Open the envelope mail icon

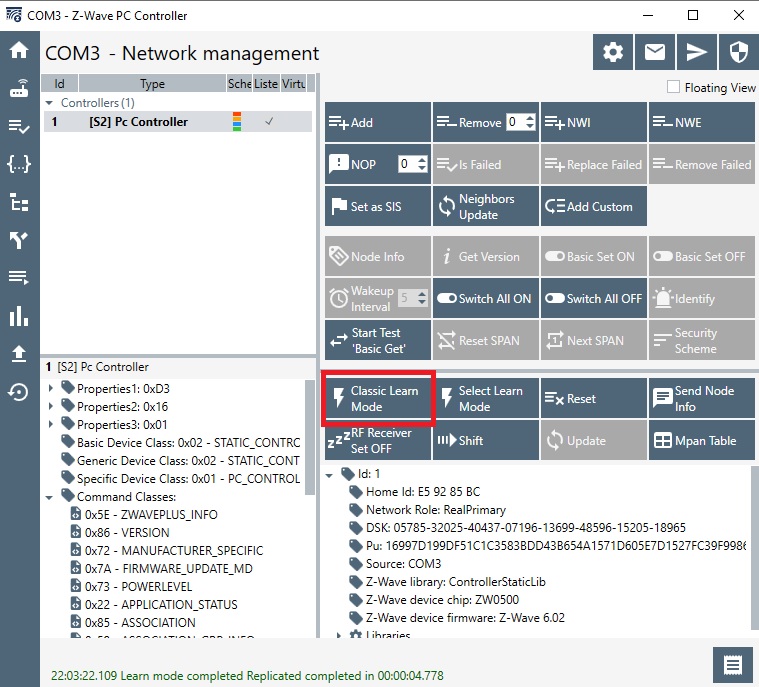[655, 52]
